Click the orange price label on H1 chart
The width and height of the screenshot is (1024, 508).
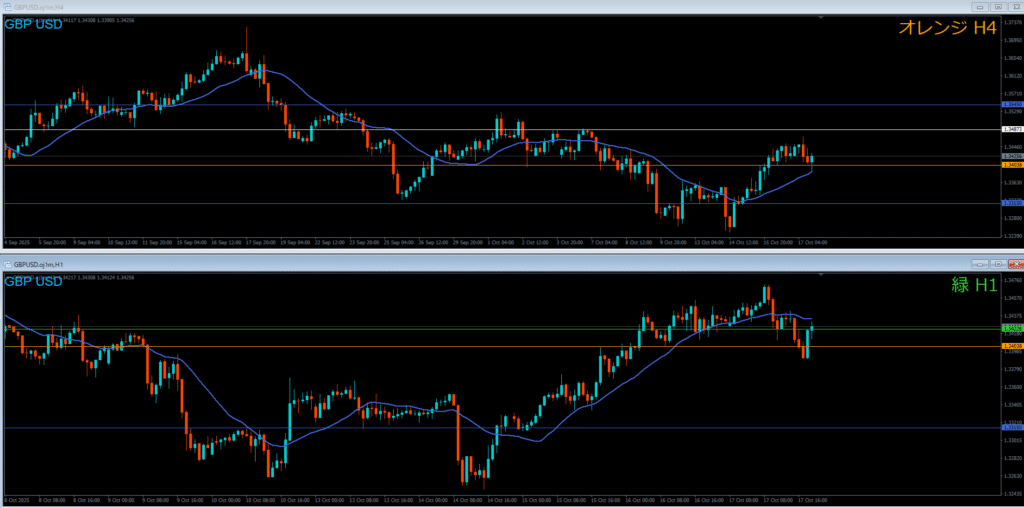point(1011,346)
